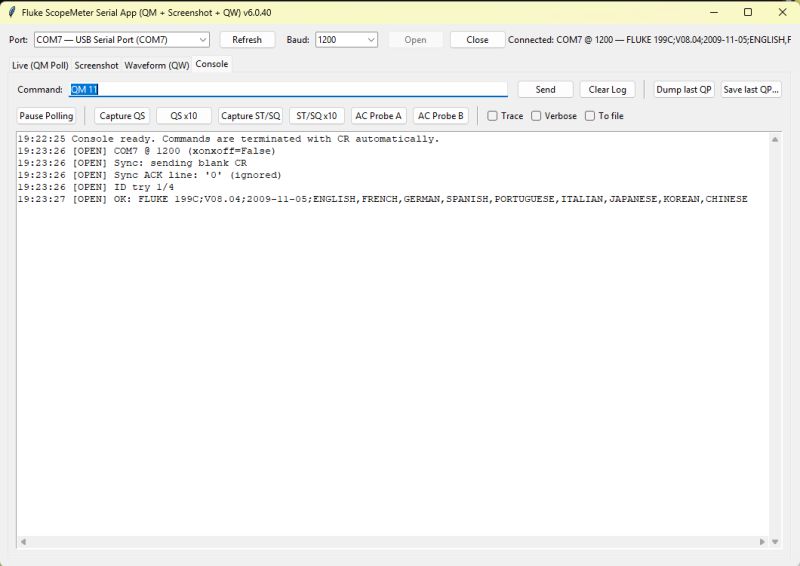The image size is (800, 566).
Task: Click the 'Console ready' log line
Action: coord(228,139)
